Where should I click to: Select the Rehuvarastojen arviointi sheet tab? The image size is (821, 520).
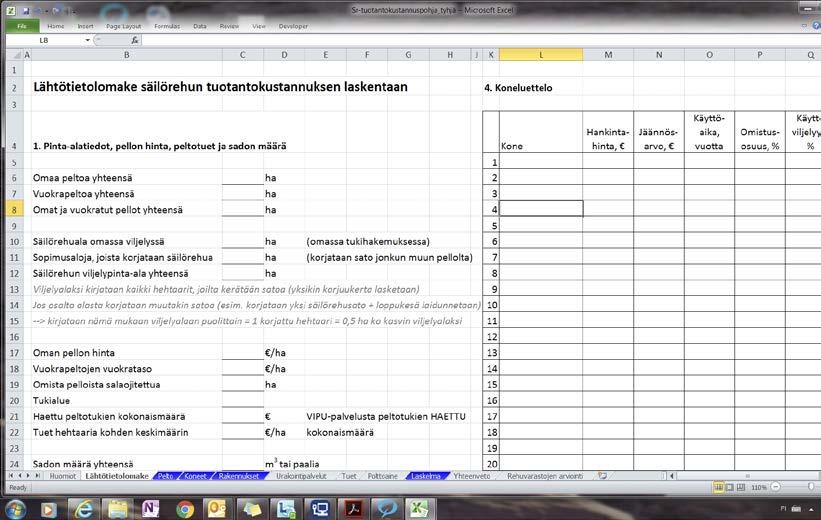point(545,476)
